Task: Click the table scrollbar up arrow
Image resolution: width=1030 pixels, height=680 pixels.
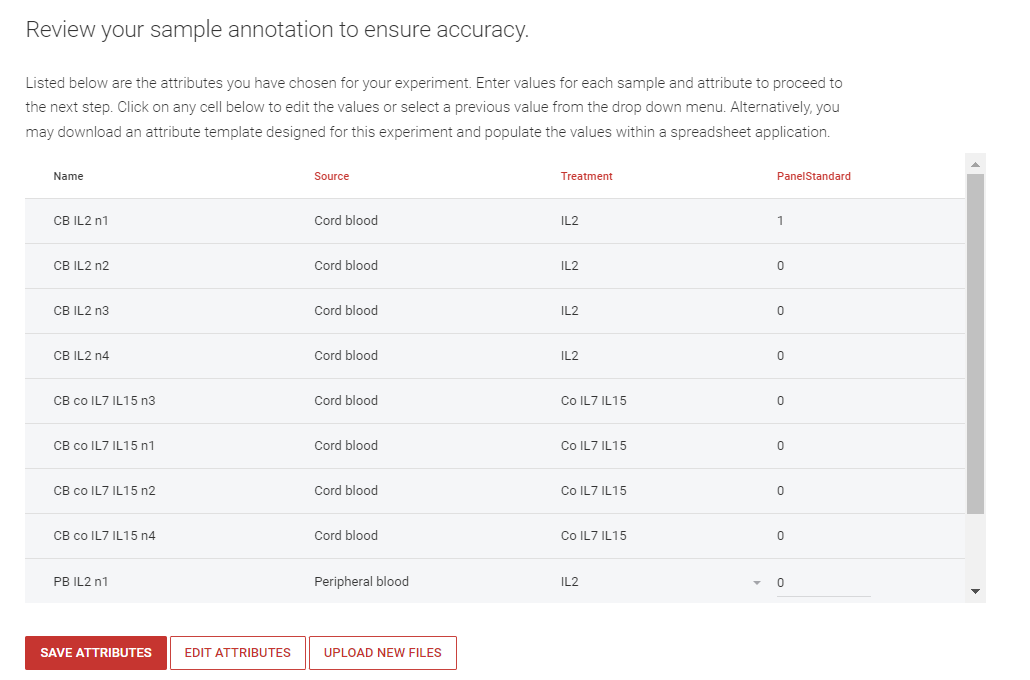Action: [x=975, y=164]
